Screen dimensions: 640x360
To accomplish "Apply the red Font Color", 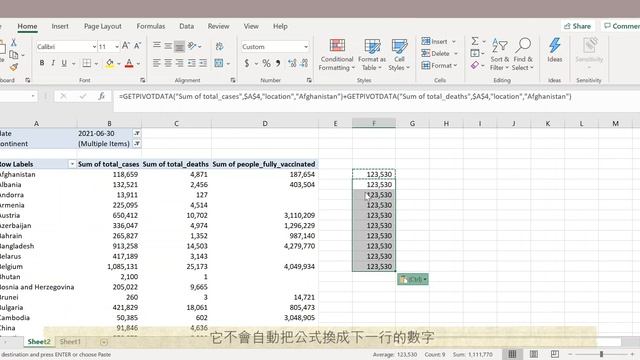I will click(129, 63).
